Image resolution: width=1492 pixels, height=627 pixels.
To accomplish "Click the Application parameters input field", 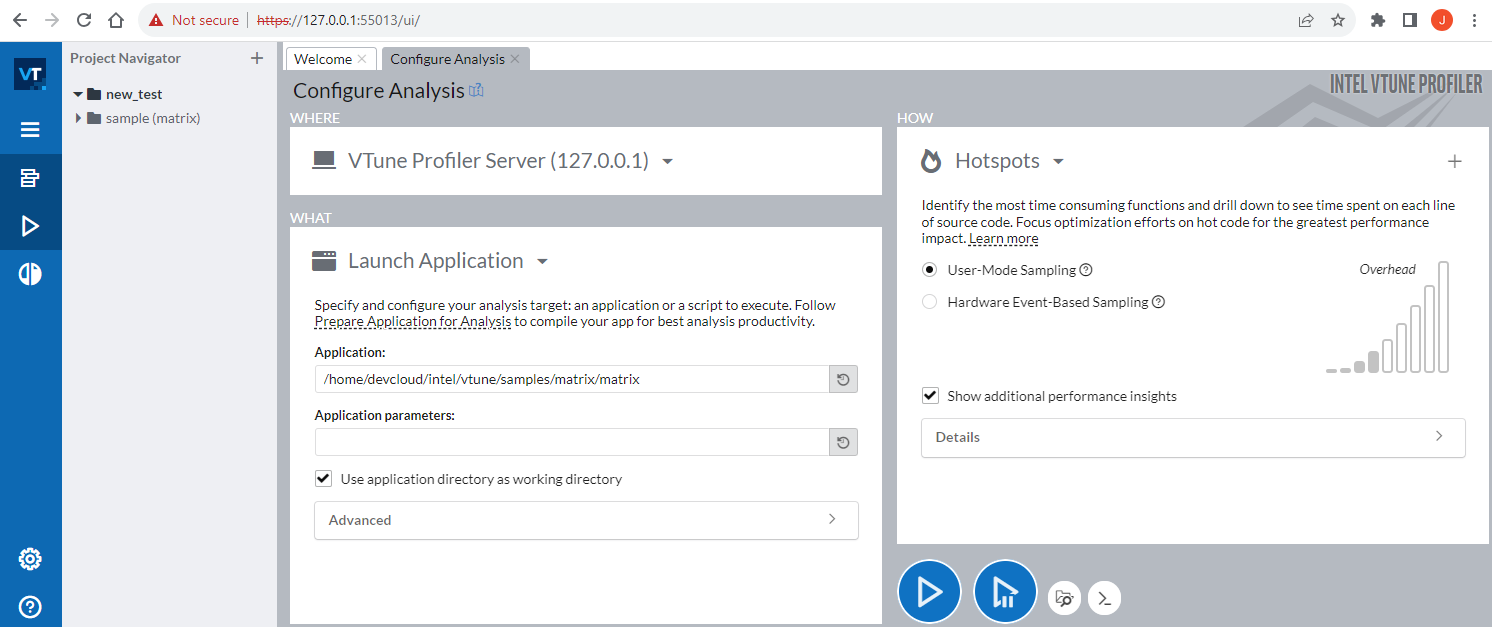I will click(x=571, y=442).
